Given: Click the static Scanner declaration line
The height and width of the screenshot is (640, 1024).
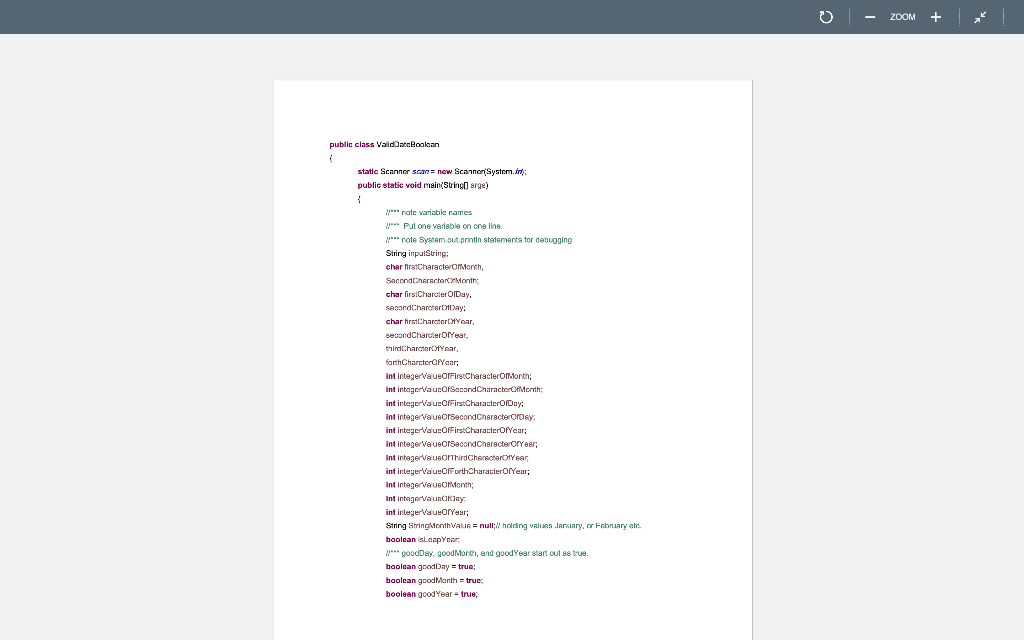Looking at the screenshot, I should click(442, 171).
